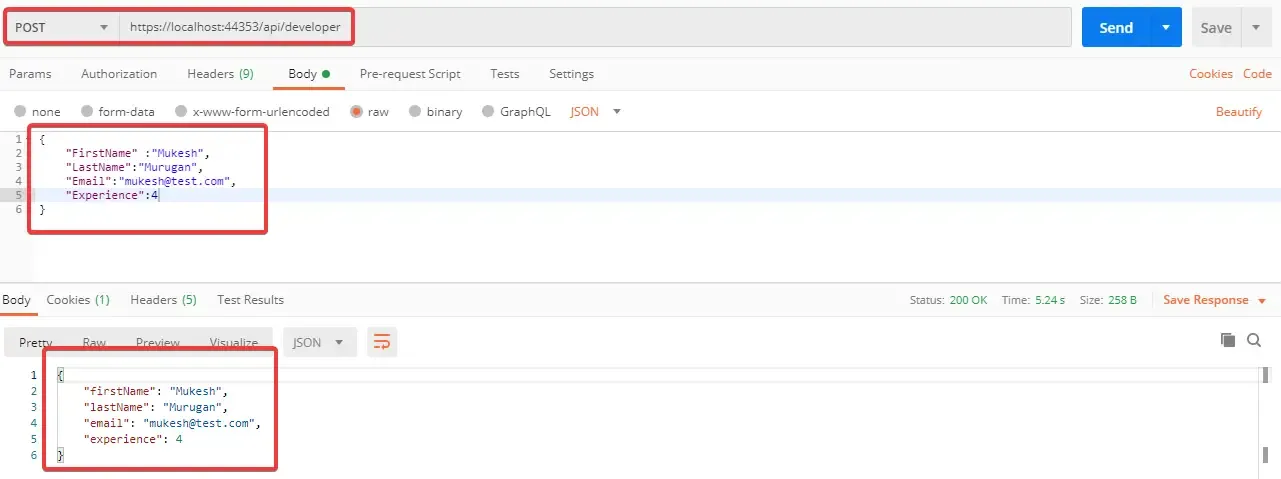Viewport: 1281px width, 479px height.
Task: Switch response view to Visualize
Action: pos(234,342)
